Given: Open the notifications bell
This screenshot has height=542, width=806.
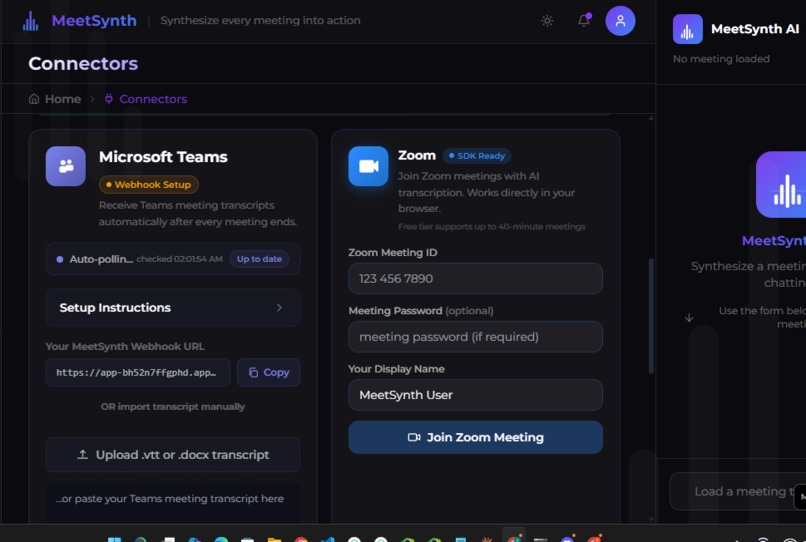Looking at the screenshot, I should [584, 21].
